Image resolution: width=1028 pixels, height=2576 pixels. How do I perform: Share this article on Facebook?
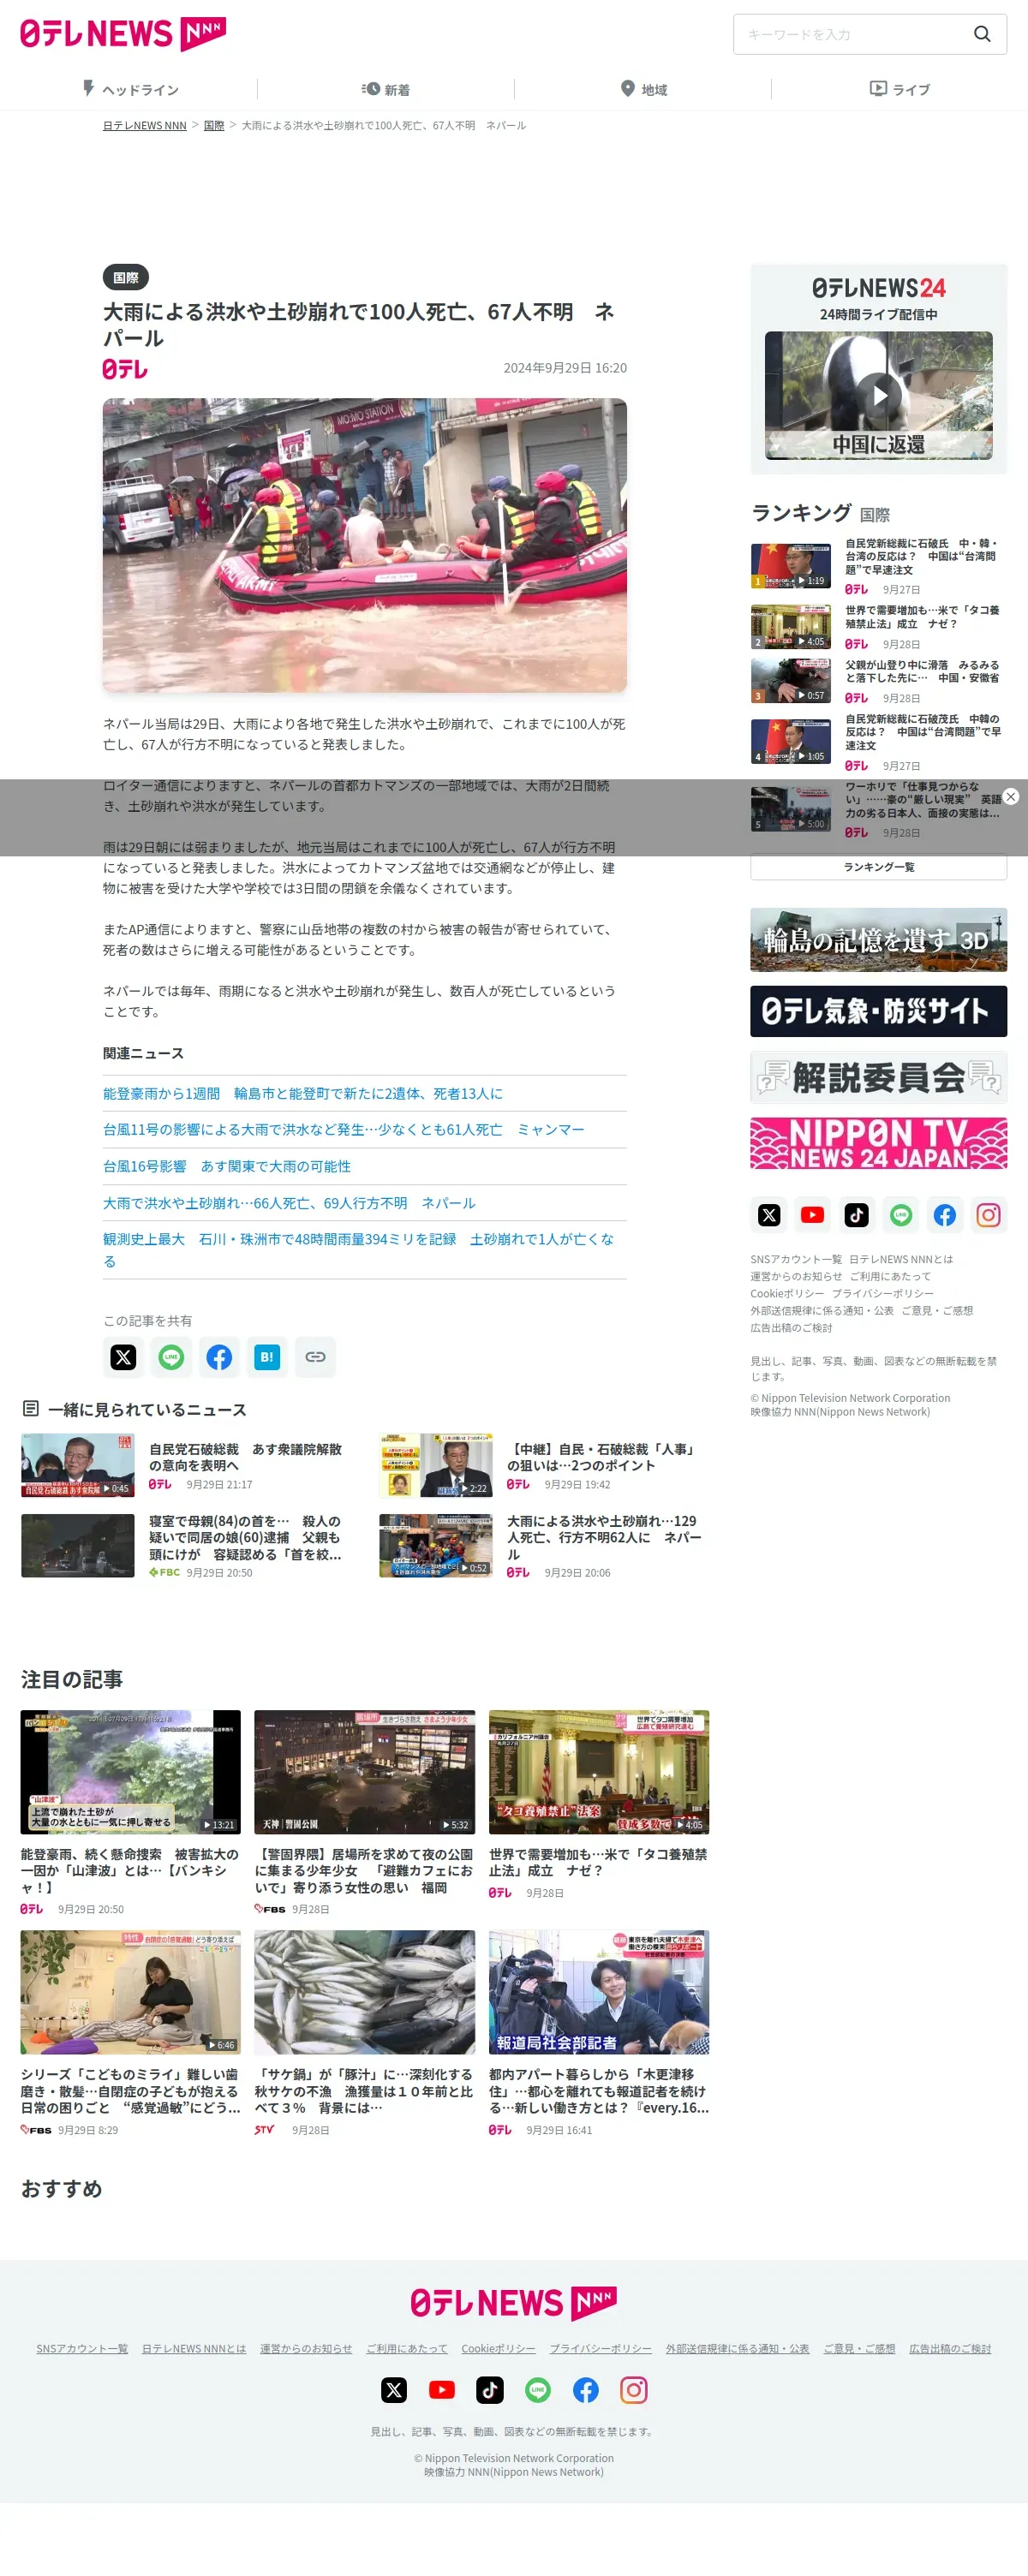pyautogui.click(x=219, y=1357)
